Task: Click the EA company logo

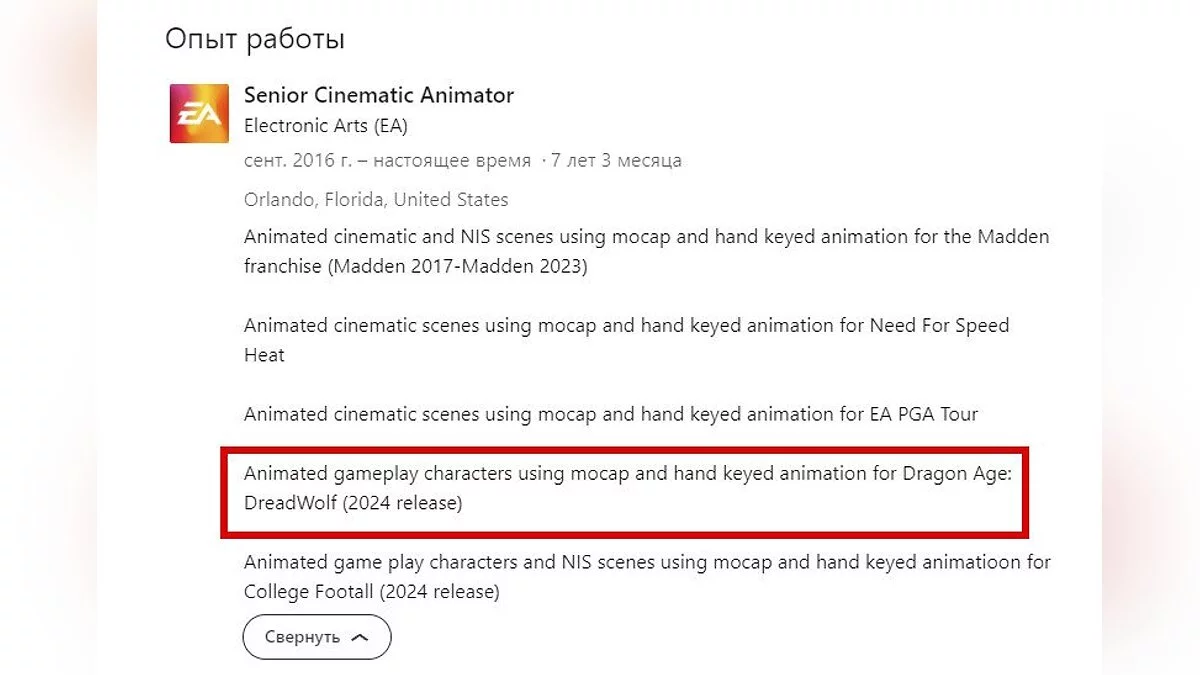Action: click(199, 113)
